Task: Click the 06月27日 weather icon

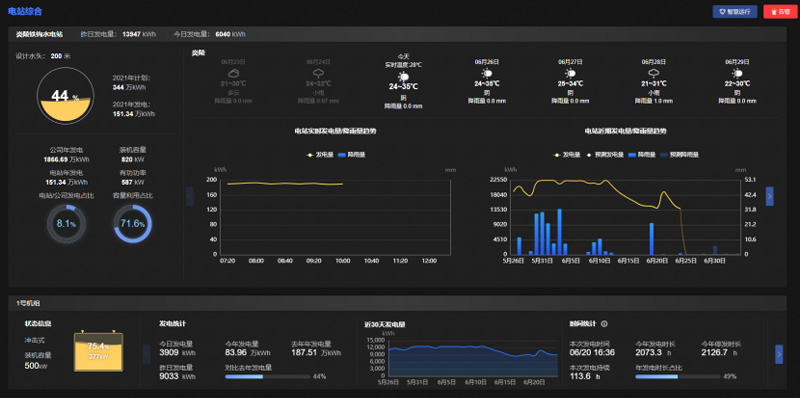Action: pyautogui.click(x=570, y=73)
